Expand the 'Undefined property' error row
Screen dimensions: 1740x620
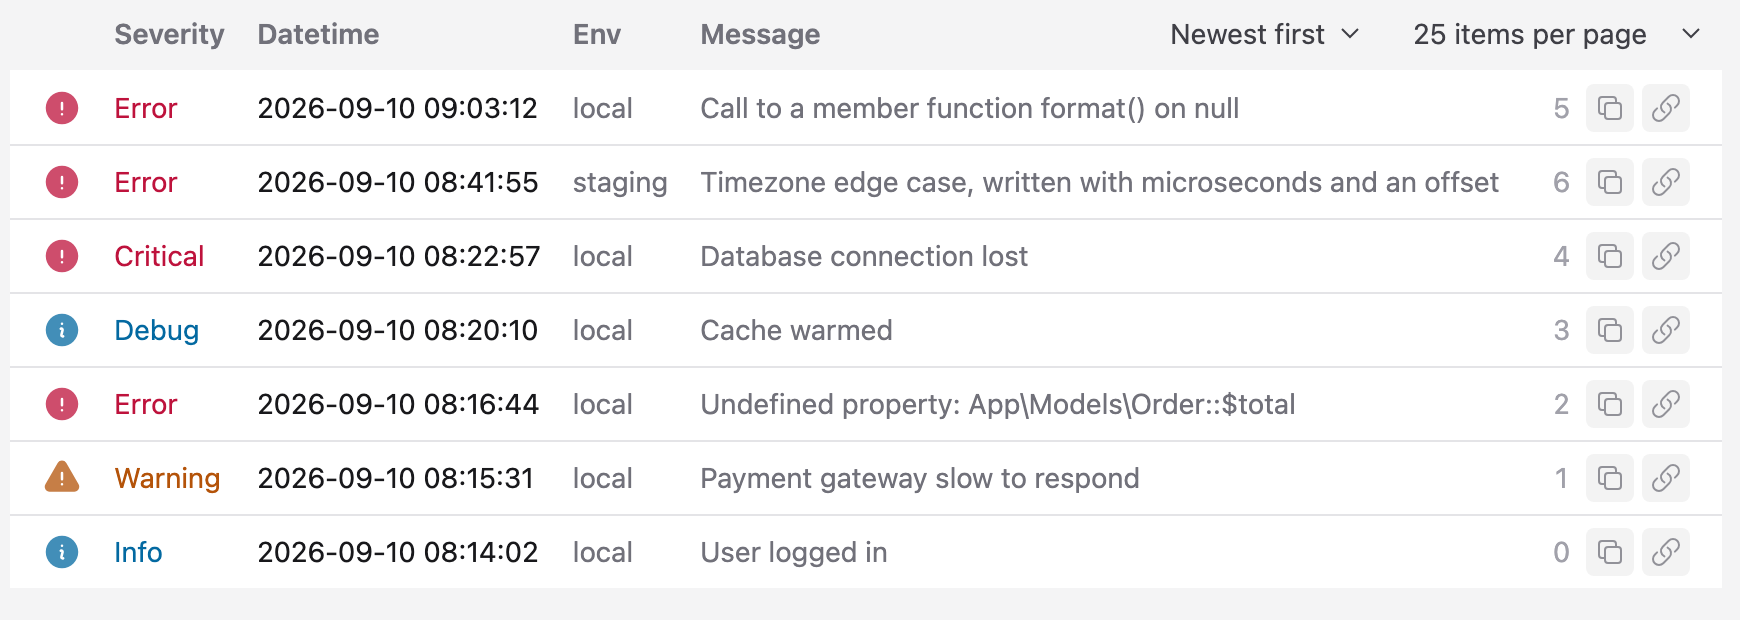[866, 404]
